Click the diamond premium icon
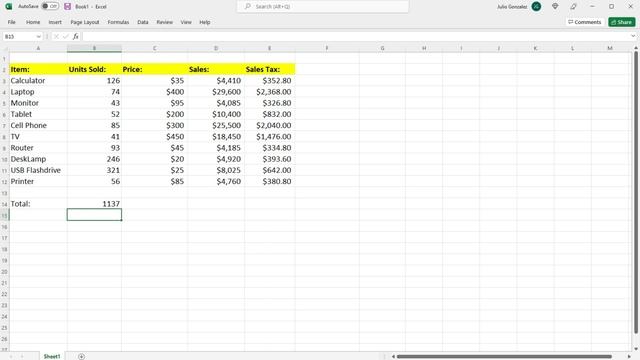The height and width of the screenshot is (360, 640). 555,7
